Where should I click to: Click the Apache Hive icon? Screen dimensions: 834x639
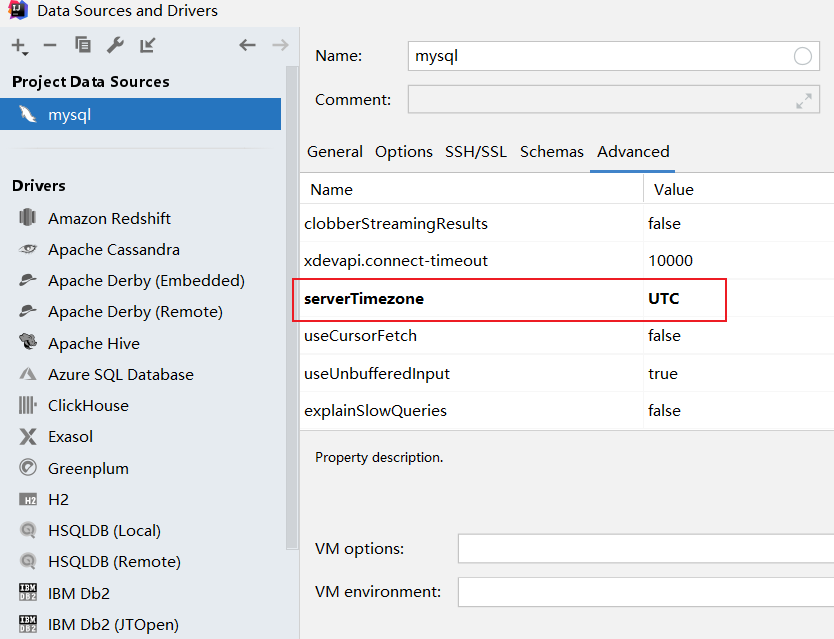(x=28, y=342)
